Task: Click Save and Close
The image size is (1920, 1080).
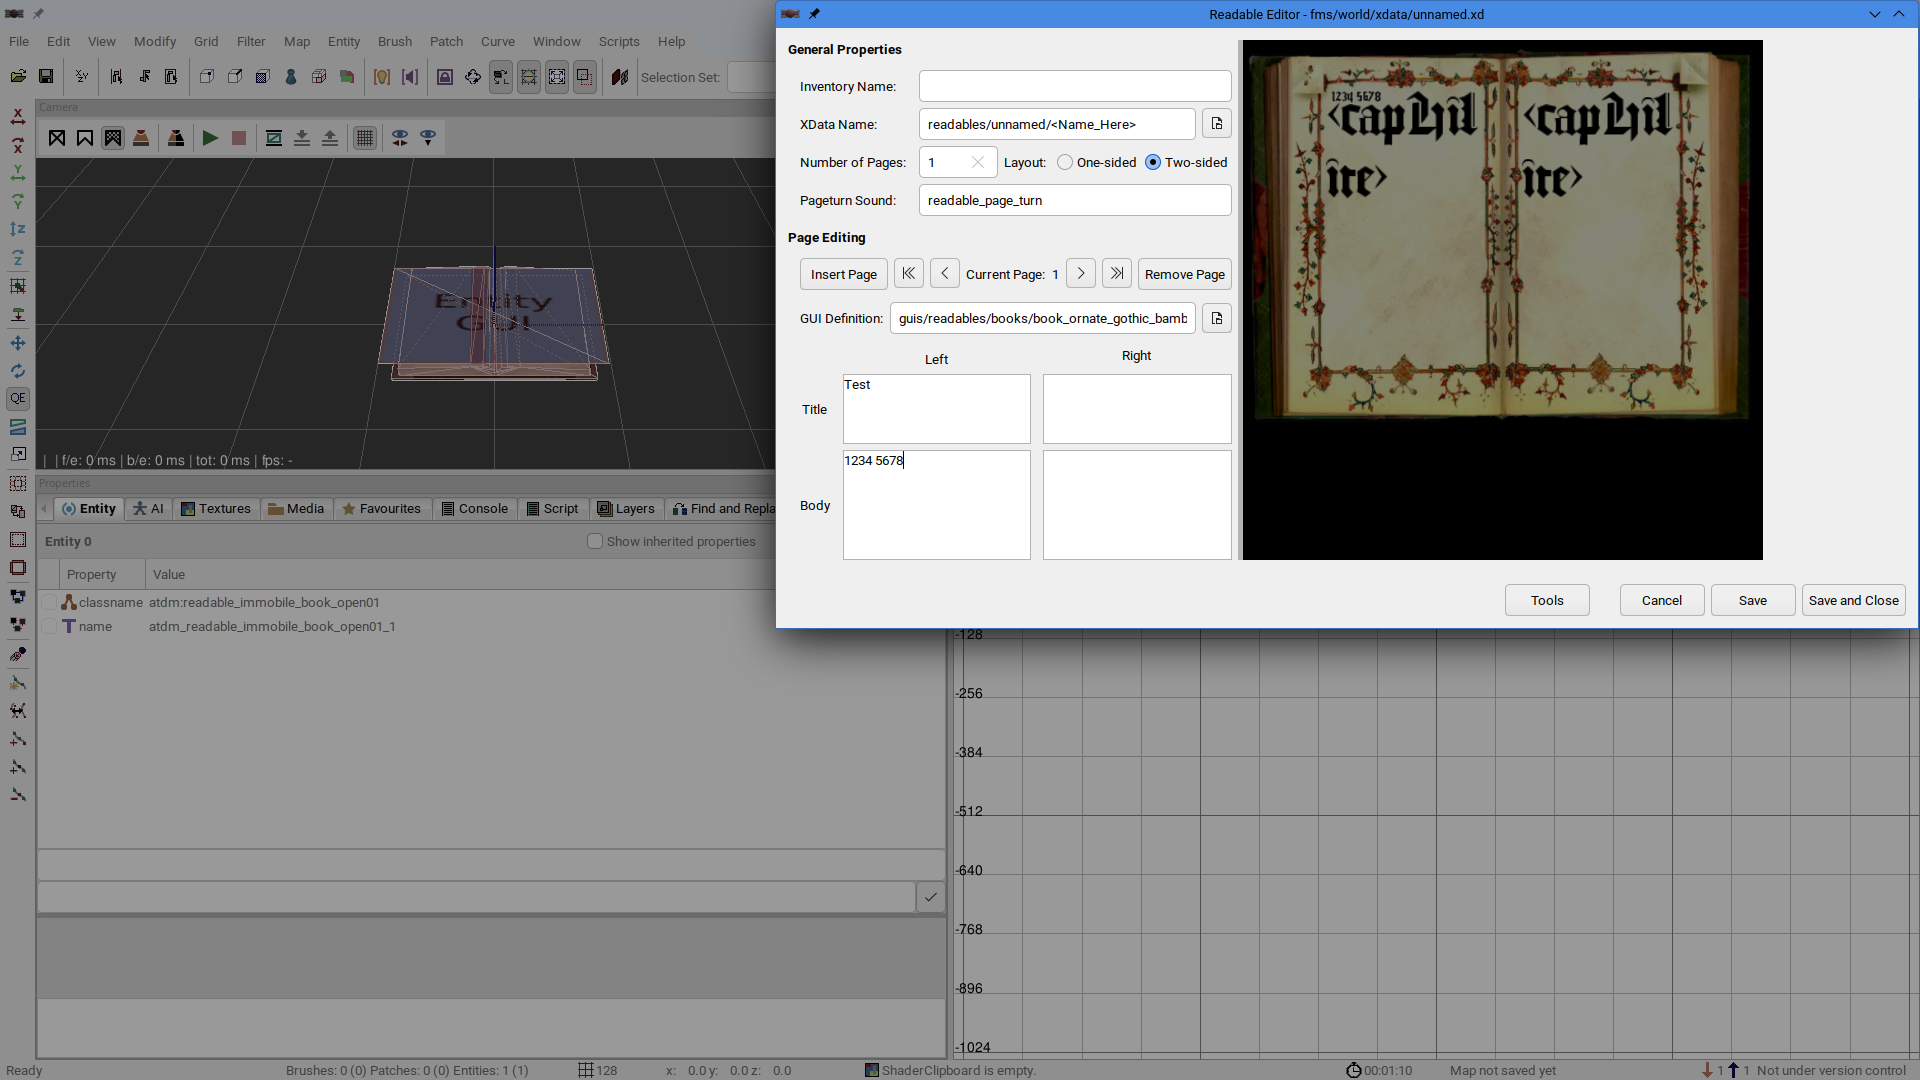Action: [1853, 600]
